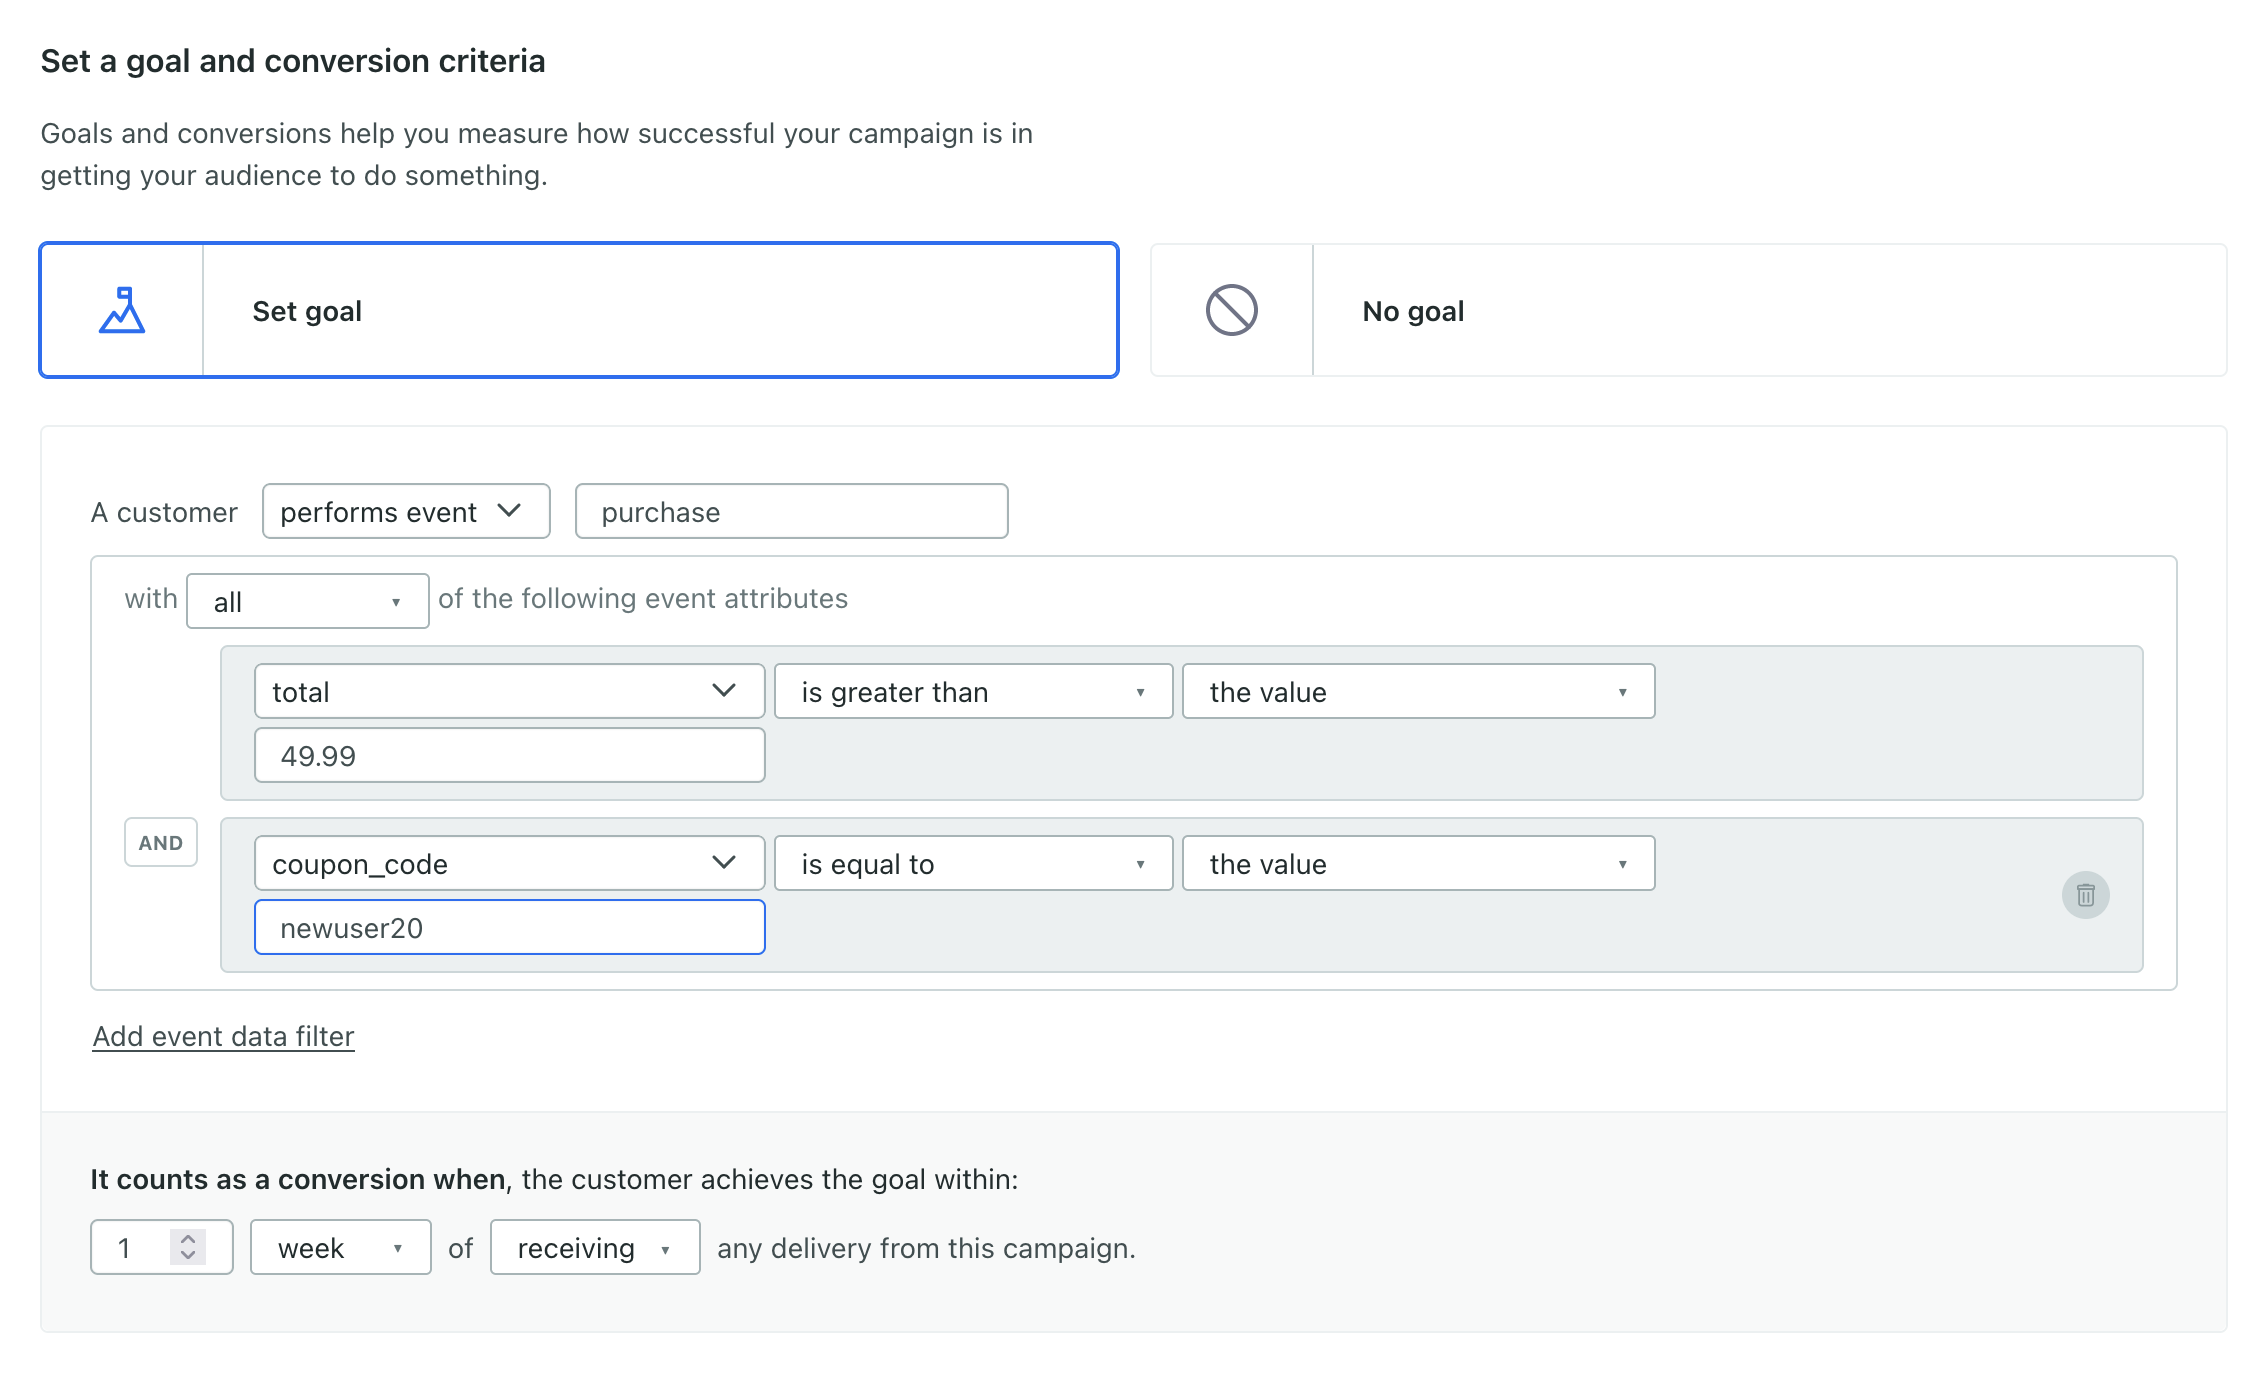Click the no-goal prohibited circle icon
Image resolution: width=2266 pixels, height=1380 pixels.
click(1231, 311)
